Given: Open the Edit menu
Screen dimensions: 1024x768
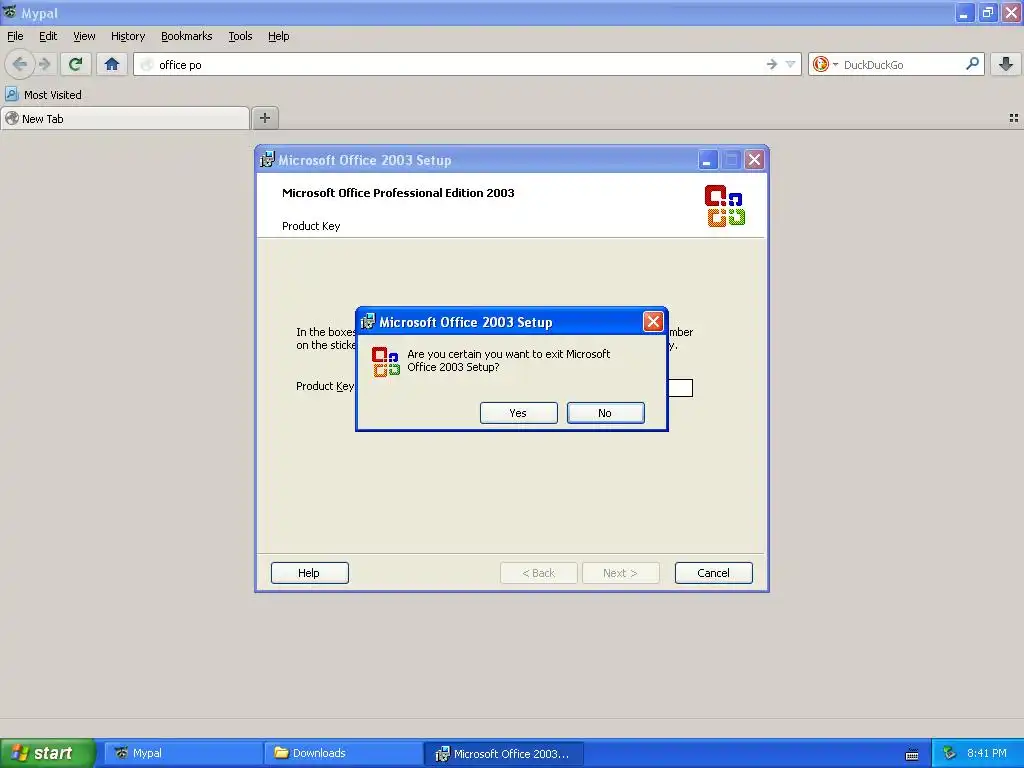Looking at the screenshot, I should click(48, 36).
